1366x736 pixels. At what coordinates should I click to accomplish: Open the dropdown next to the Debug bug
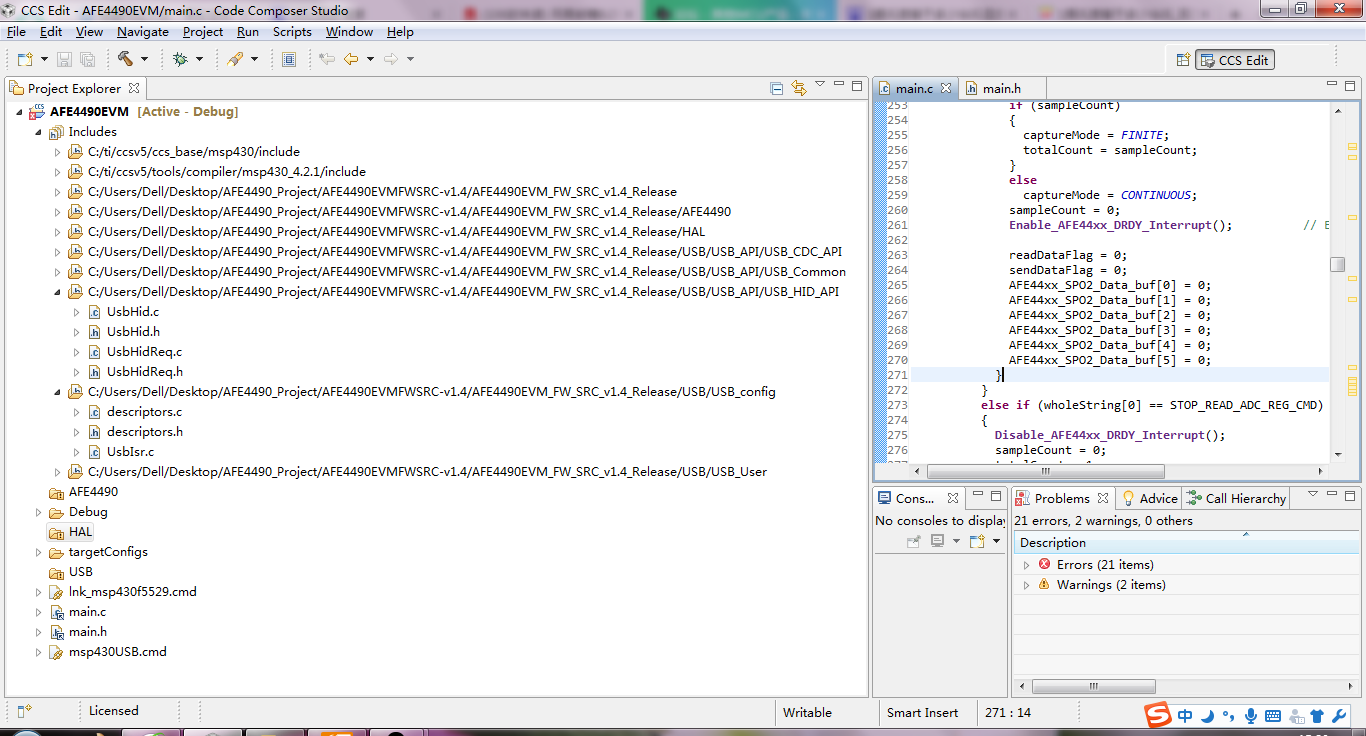click(x=199, y=60)
